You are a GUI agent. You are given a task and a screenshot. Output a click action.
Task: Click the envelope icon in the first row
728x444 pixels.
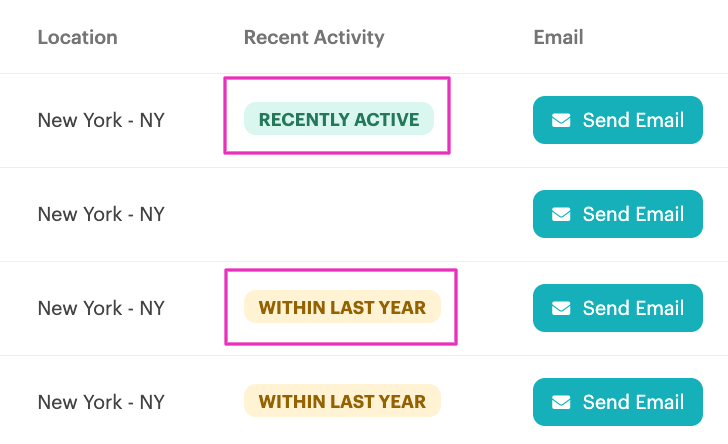coord(561,120)
